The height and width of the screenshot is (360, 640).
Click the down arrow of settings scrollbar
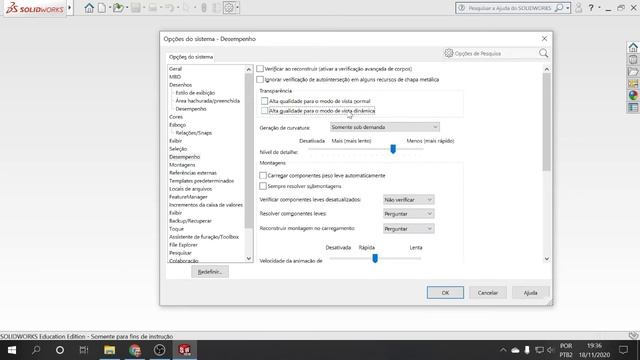547,258
